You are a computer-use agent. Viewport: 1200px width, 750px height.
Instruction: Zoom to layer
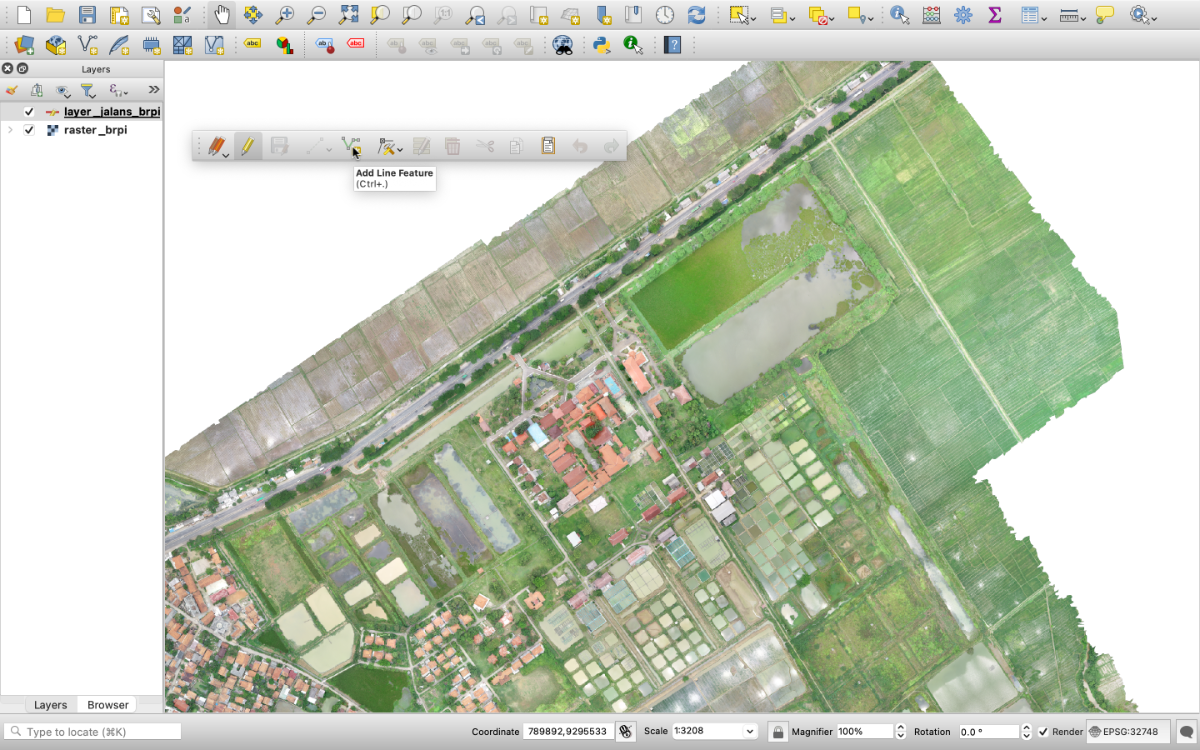click(412, 15)
